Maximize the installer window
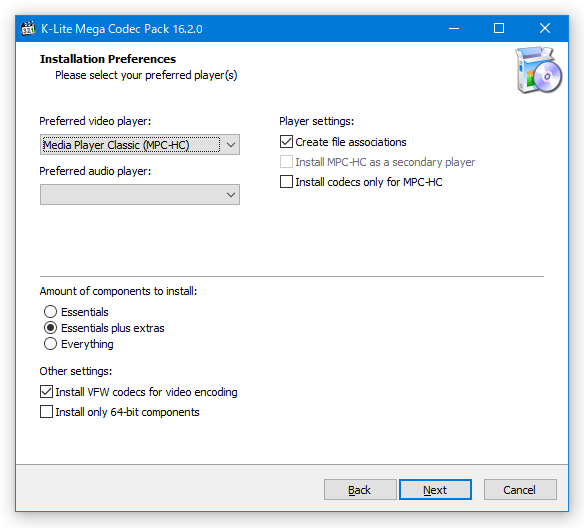584x528 pixels. (x=499, y=28)
